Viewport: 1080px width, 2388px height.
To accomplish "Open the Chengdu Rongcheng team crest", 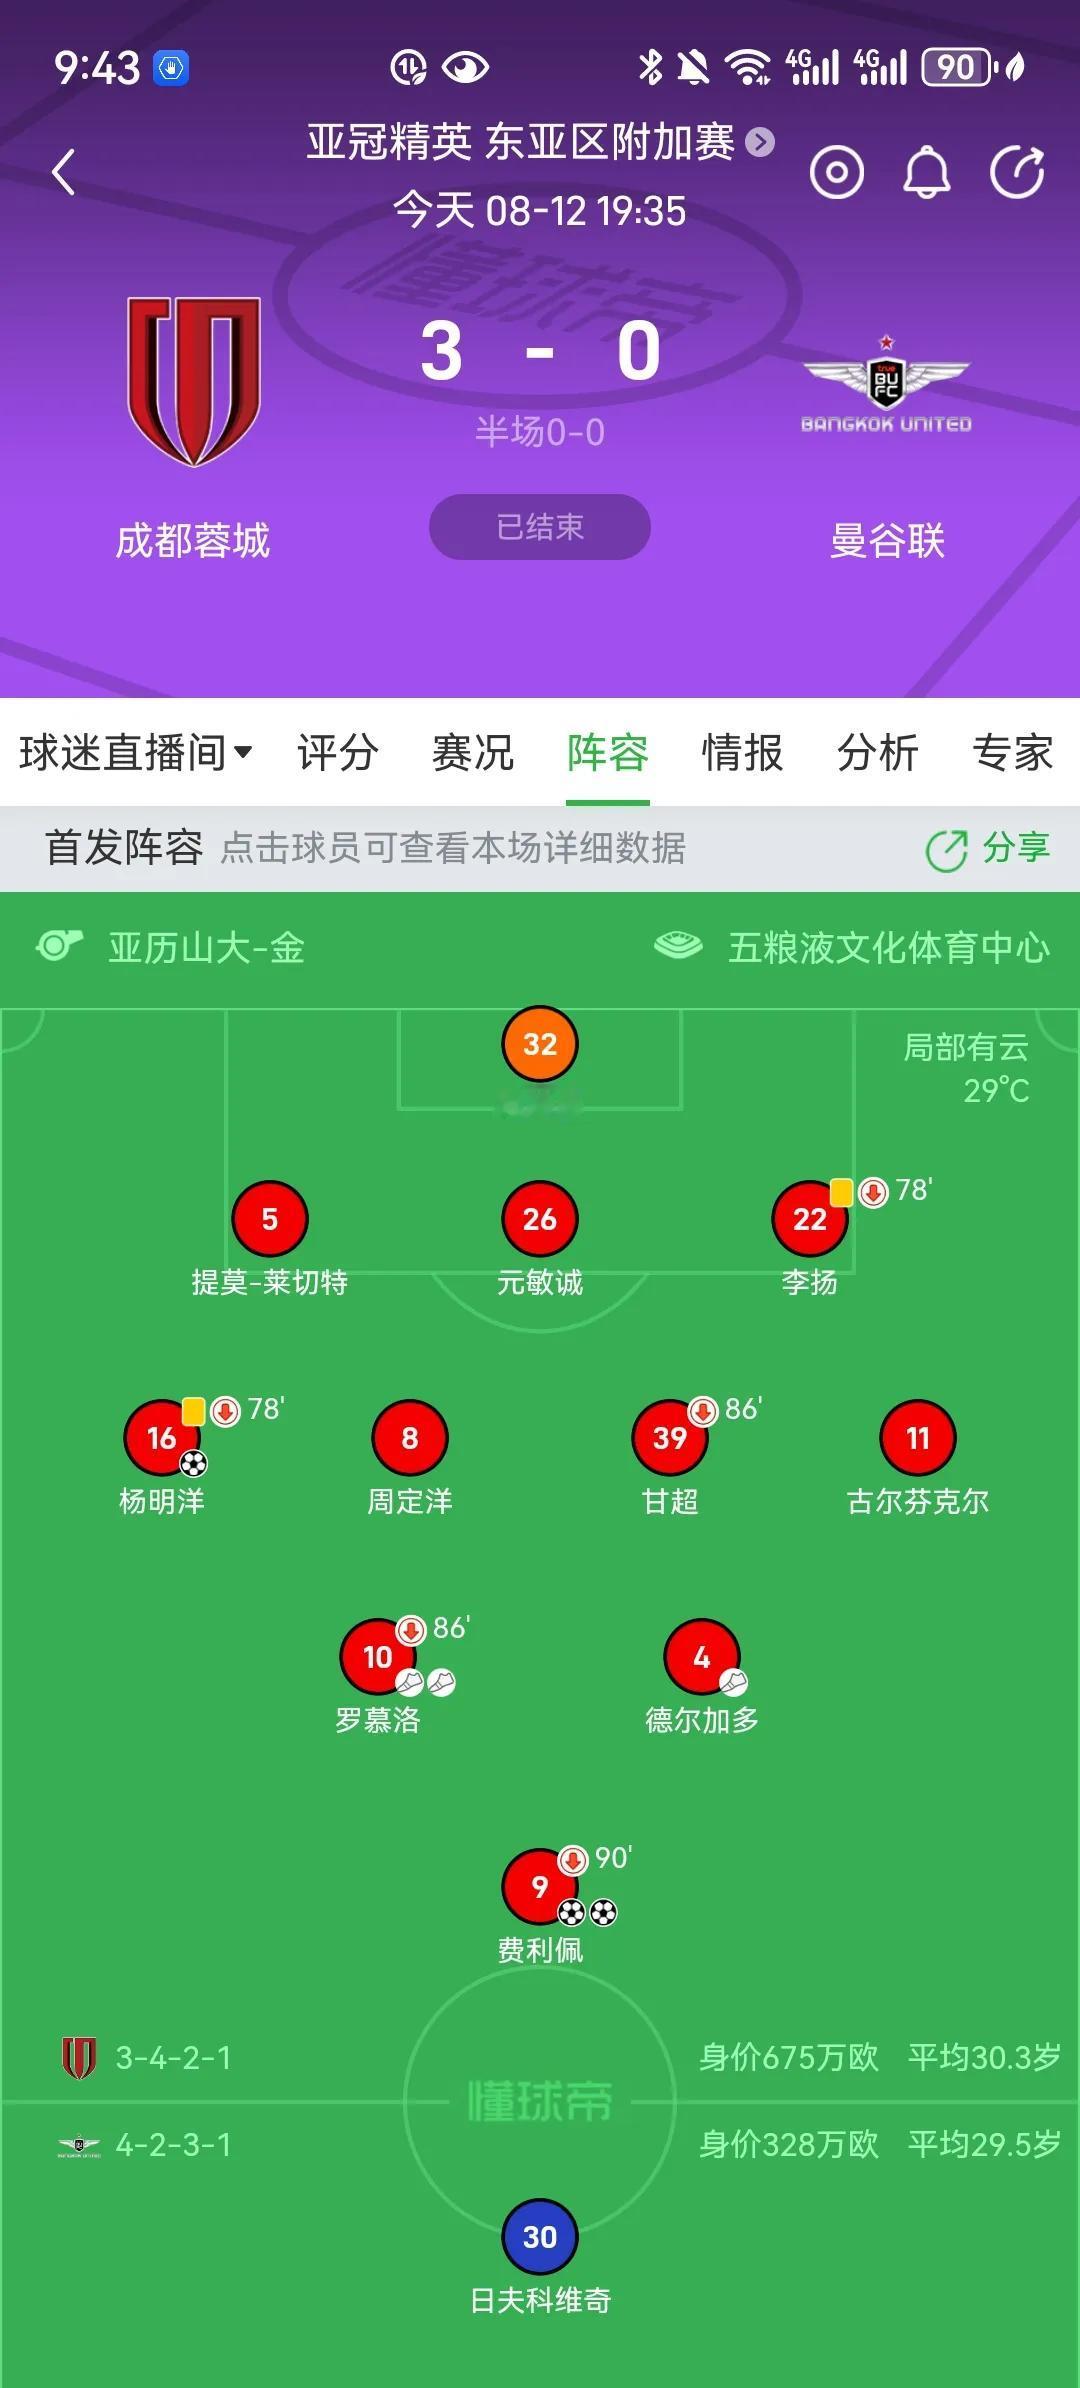I will coord(193,382).
